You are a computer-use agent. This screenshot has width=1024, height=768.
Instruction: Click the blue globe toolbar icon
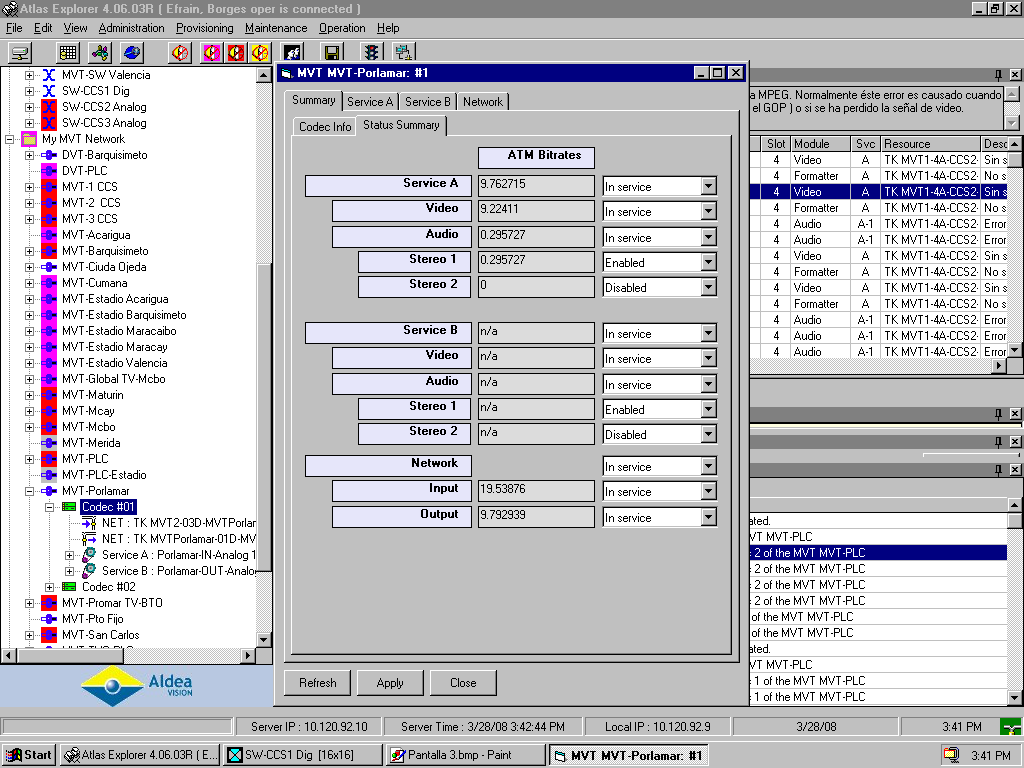[x=132, y=53]
